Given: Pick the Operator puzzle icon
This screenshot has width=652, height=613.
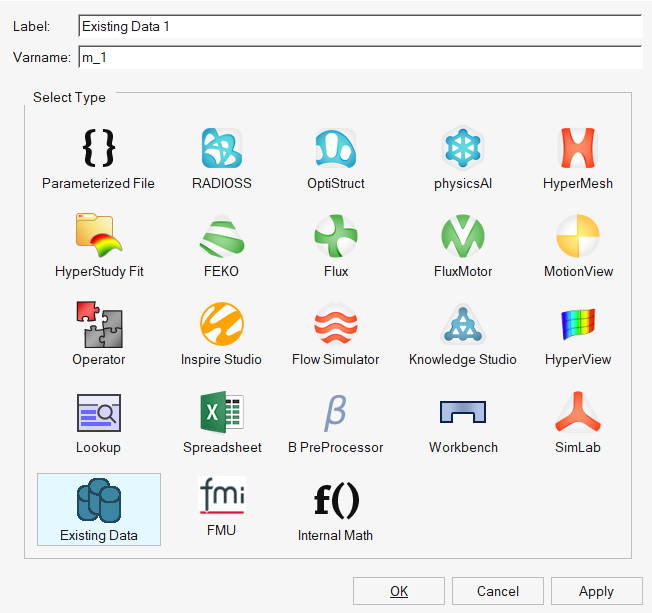Looking at the screenshot, I should pos(99,324).
